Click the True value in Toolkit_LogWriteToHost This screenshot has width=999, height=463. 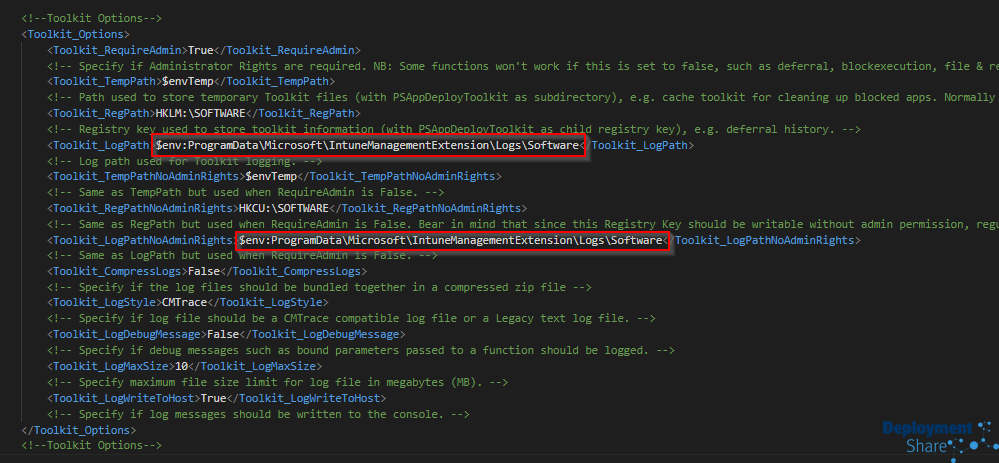[x=216, y=398]
